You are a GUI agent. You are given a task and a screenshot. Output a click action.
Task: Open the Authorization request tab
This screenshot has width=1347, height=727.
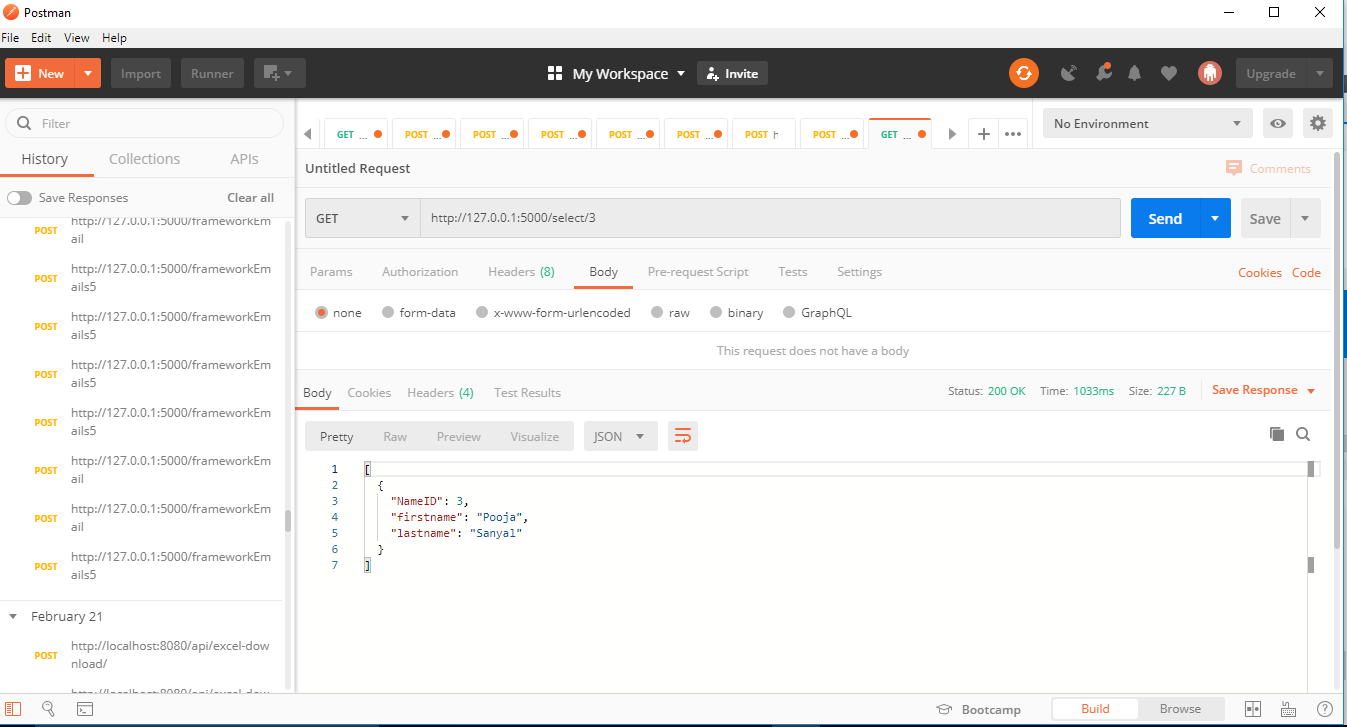click(x=420, y=272)
